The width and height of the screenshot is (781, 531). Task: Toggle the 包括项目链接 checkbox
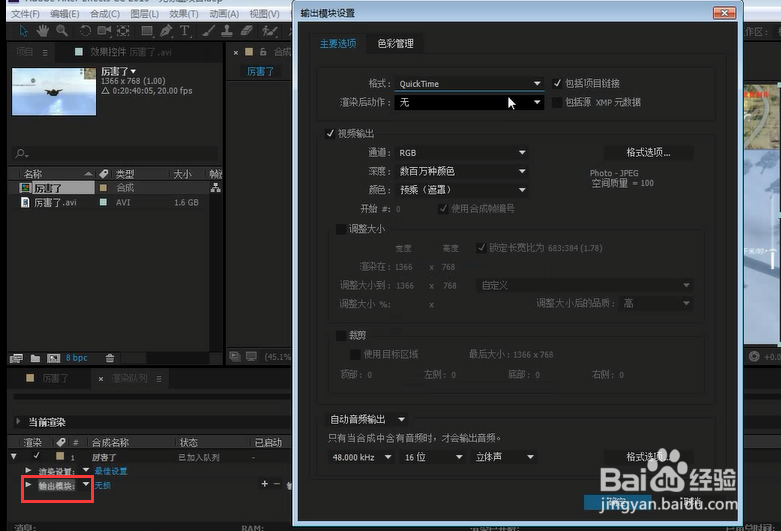[x=557, y=83]
